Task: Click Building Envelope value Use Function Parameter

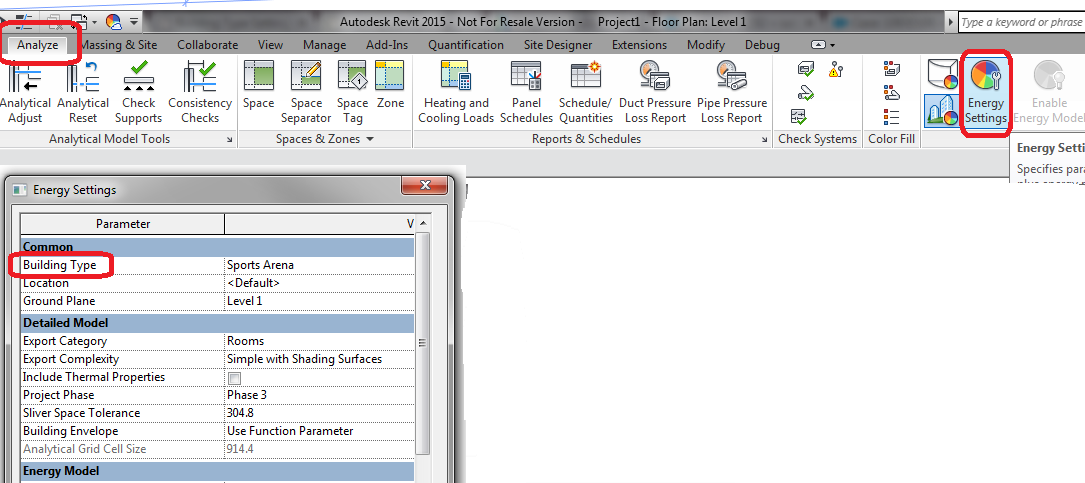Action: (x=320, y=431)
